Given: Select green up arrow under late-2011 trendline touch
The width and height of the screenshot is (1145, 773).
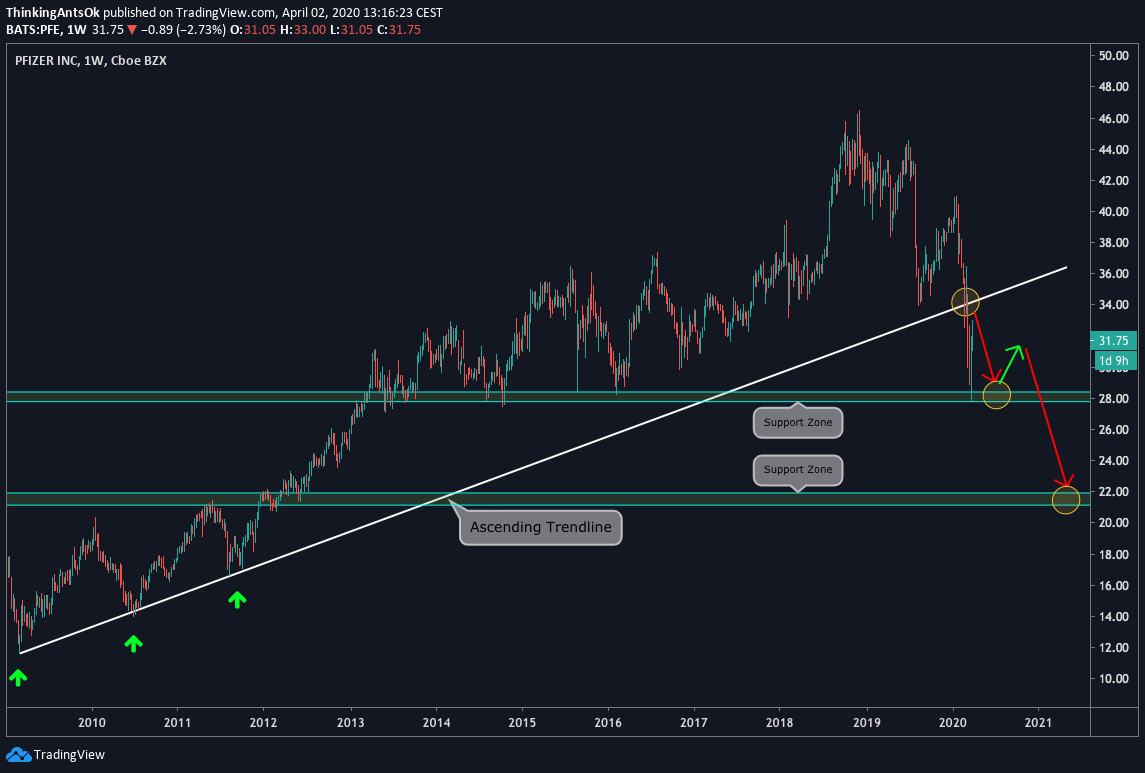Looking at the screenshot, I should [x=237, y=599].
